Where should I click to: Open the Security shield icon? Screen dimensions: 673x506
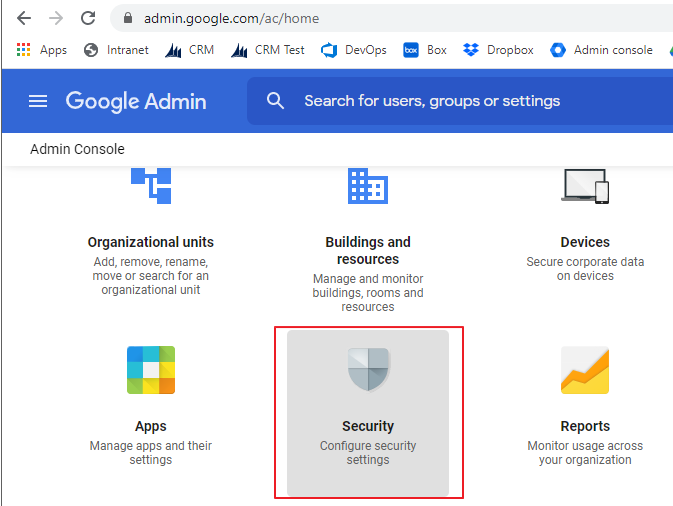point(368,370)
